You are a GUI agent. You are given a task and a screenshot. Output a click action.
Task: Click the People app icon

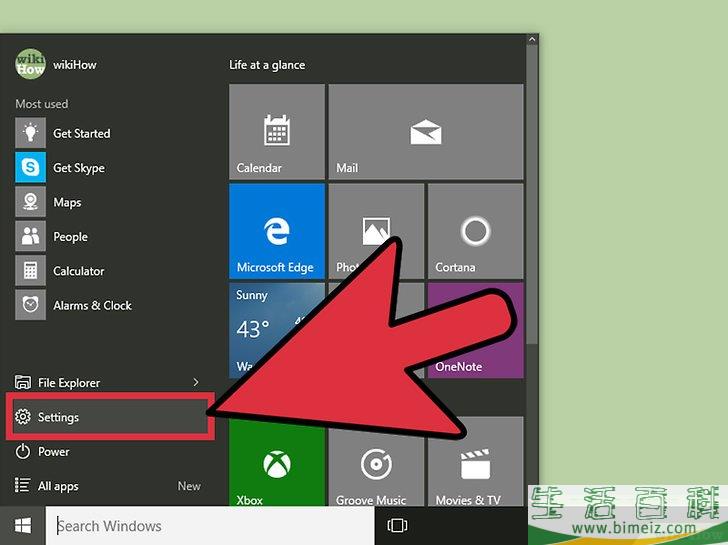coord(31,236)
